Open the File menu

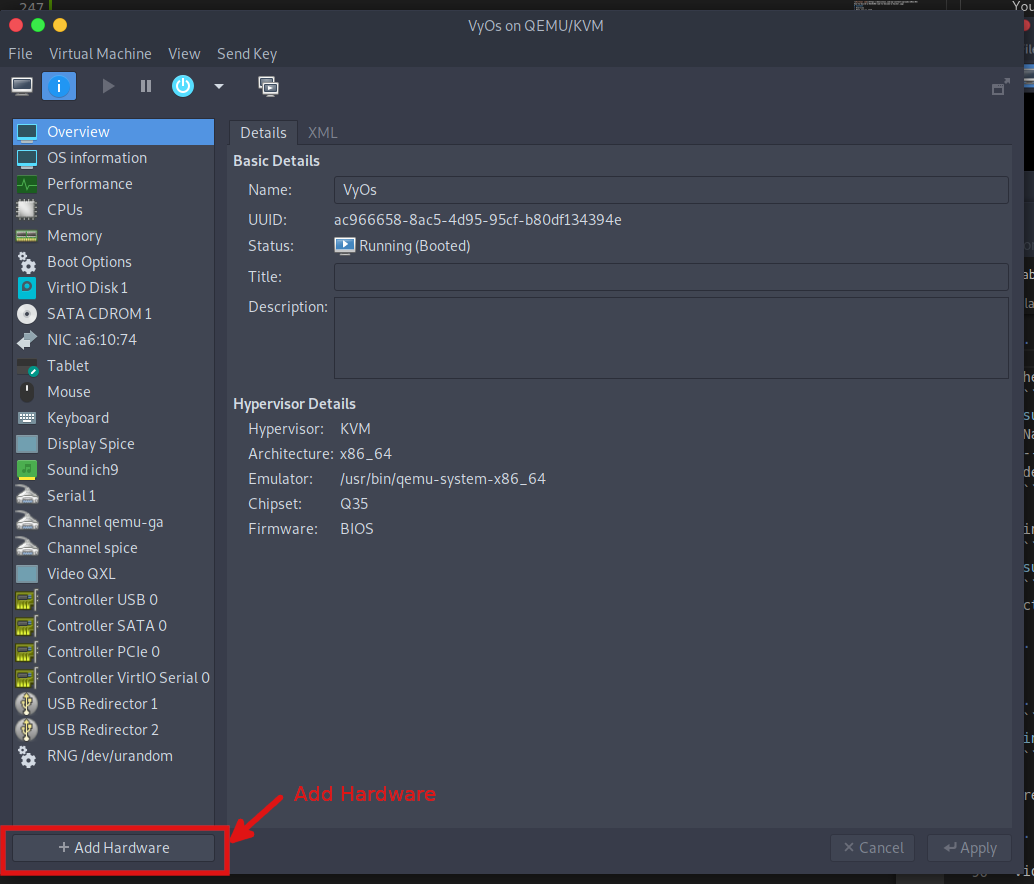(x=20, y=54)
